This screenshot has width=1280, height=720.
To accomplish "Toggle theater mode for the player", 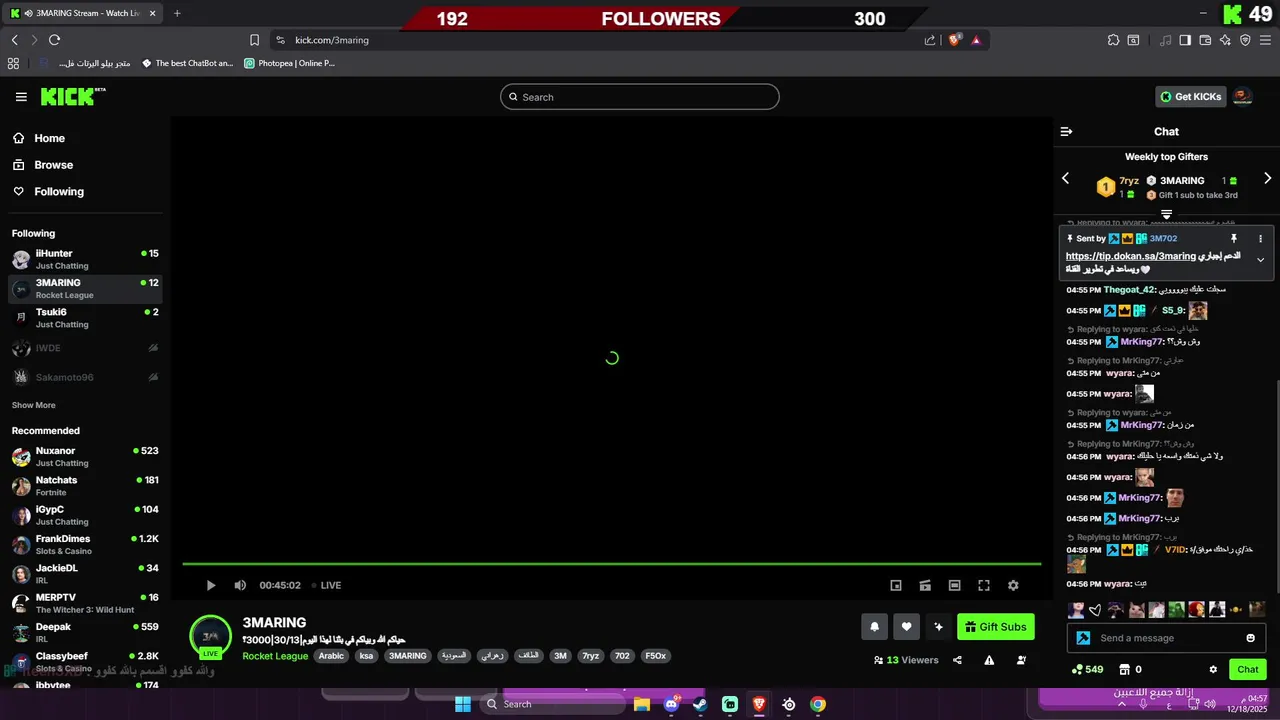I will click(954, 585).
